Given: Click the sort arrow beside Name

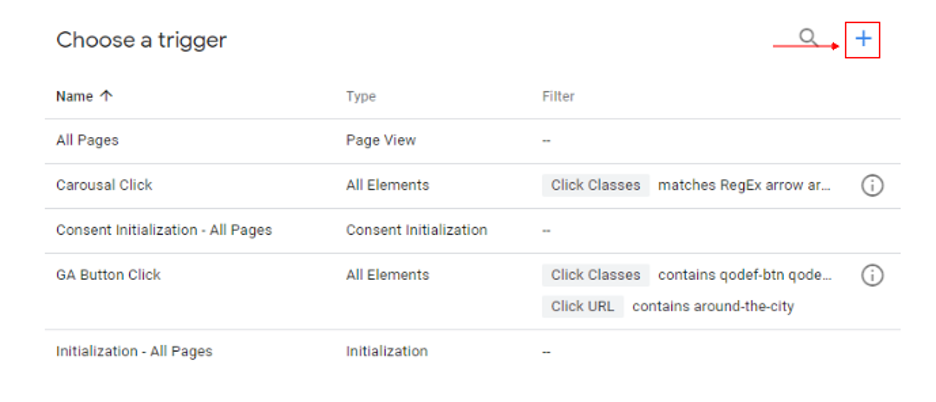Looking at the screenshot, I should (107, 97).
